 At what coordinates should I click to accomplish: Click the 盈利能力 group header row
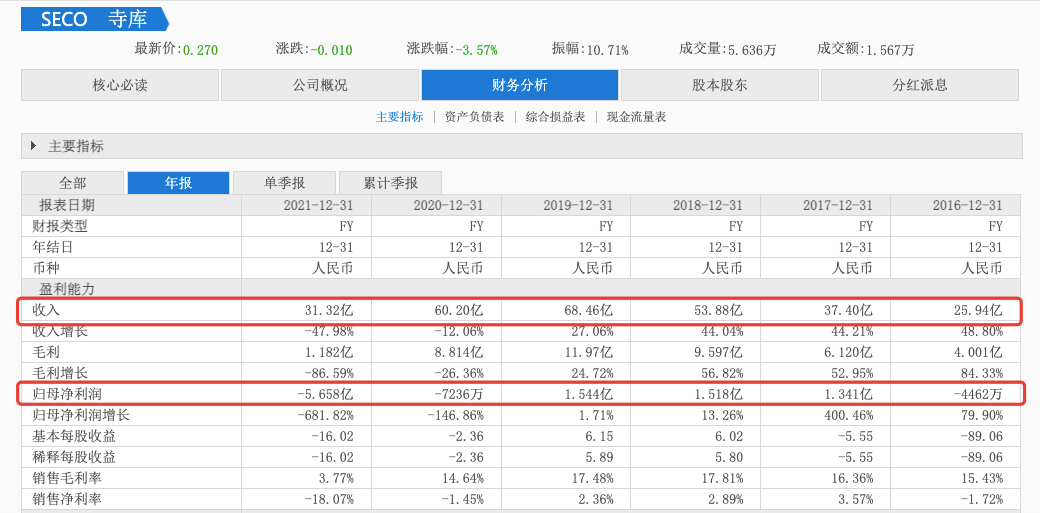(67, 288)
